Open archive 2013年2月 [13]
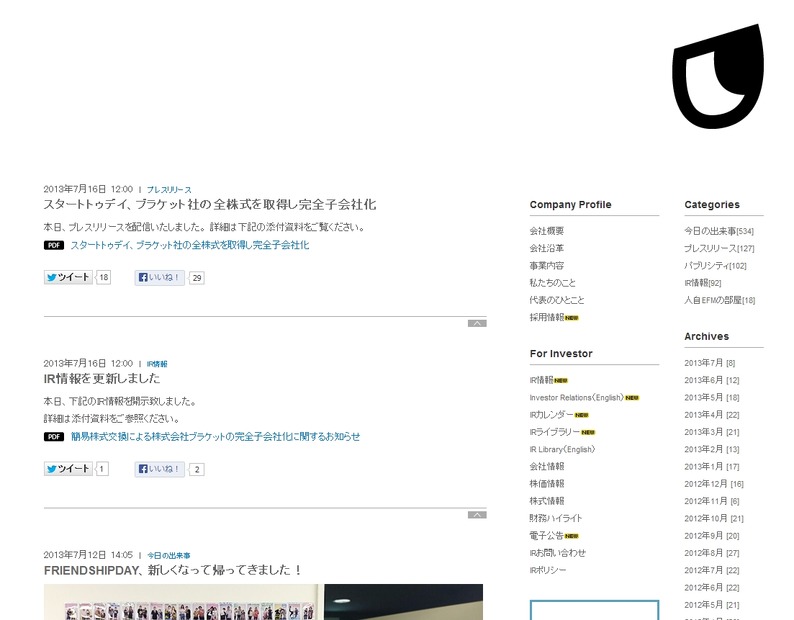The width and height of the screenshot is (794, 620). click(x=711, y=449)
